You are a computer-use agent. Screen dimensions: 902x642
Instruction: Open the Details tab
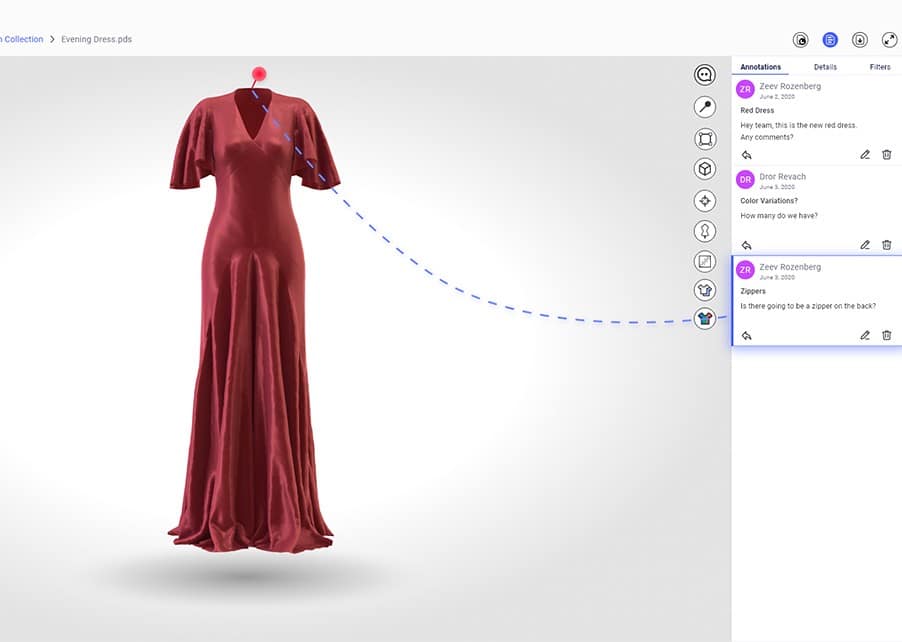825,67
